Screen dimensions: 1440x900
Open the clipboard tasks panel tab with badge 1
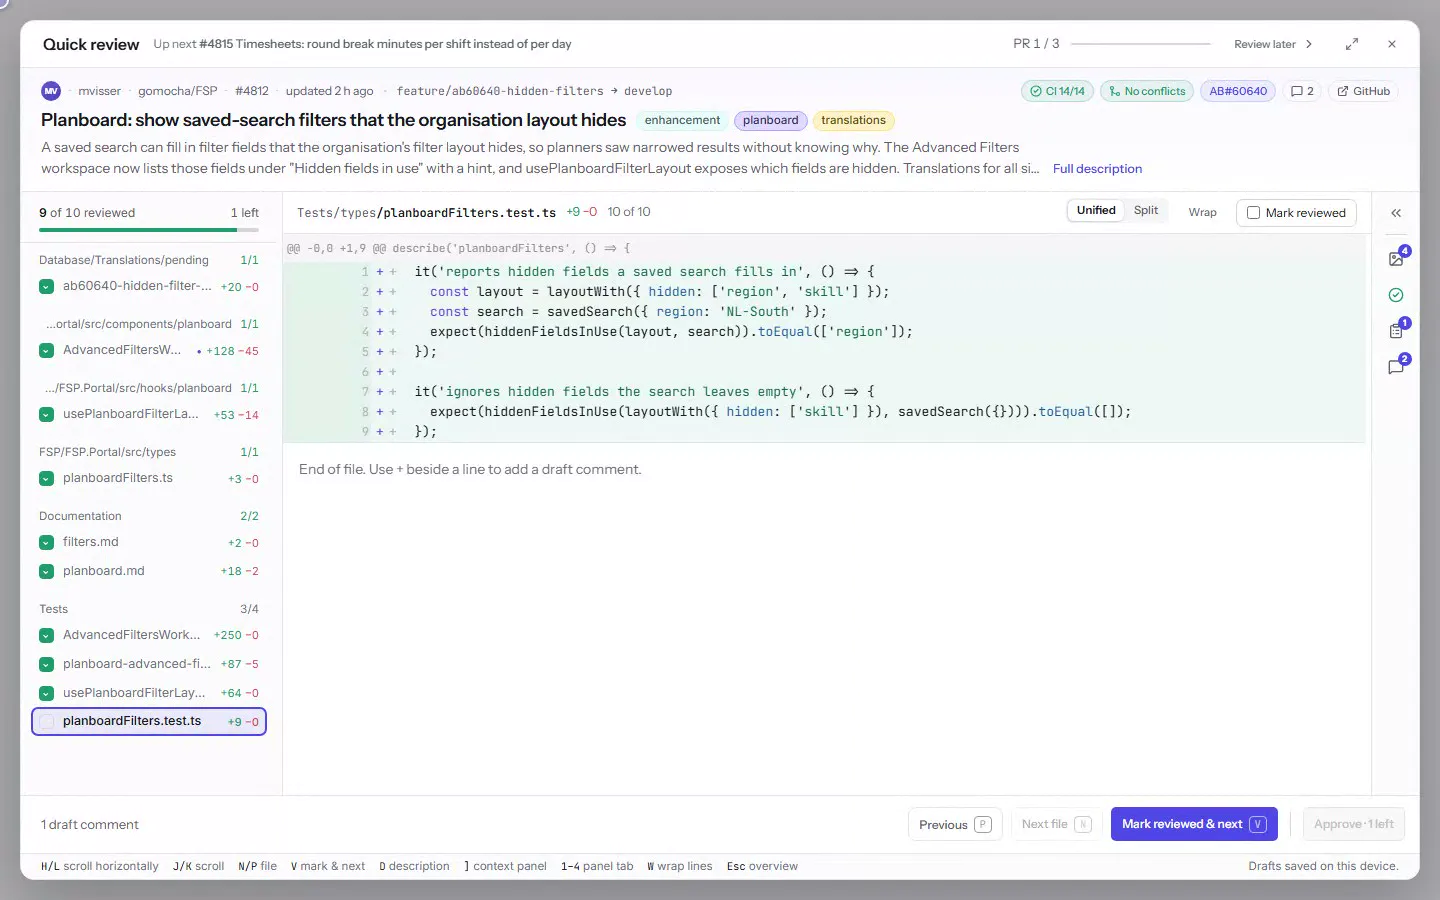point(1396,330)
